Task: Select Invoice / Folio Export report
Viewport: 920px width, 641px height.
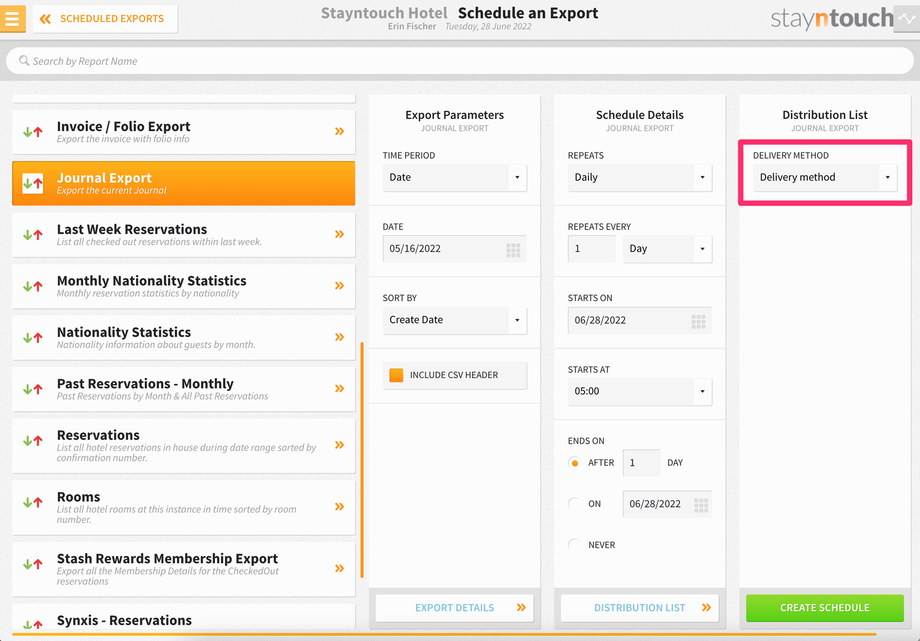Action: pos(184,131)
